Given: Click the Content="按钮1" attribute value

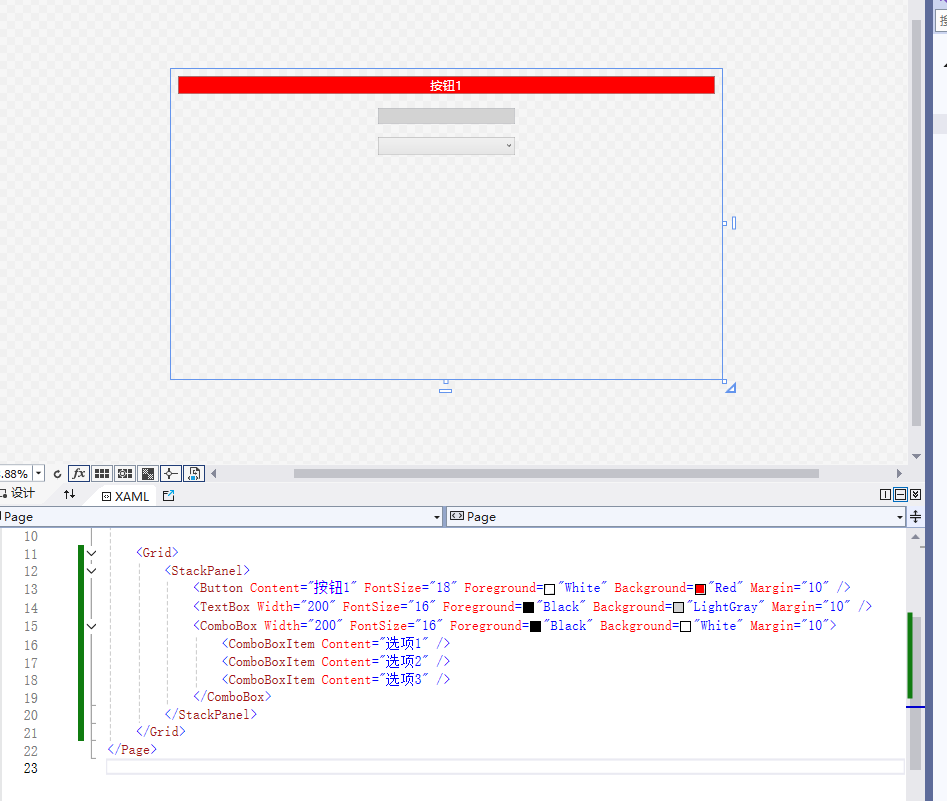Looking at the screenshot, I should pyautogui.click(x=332, y=588).
